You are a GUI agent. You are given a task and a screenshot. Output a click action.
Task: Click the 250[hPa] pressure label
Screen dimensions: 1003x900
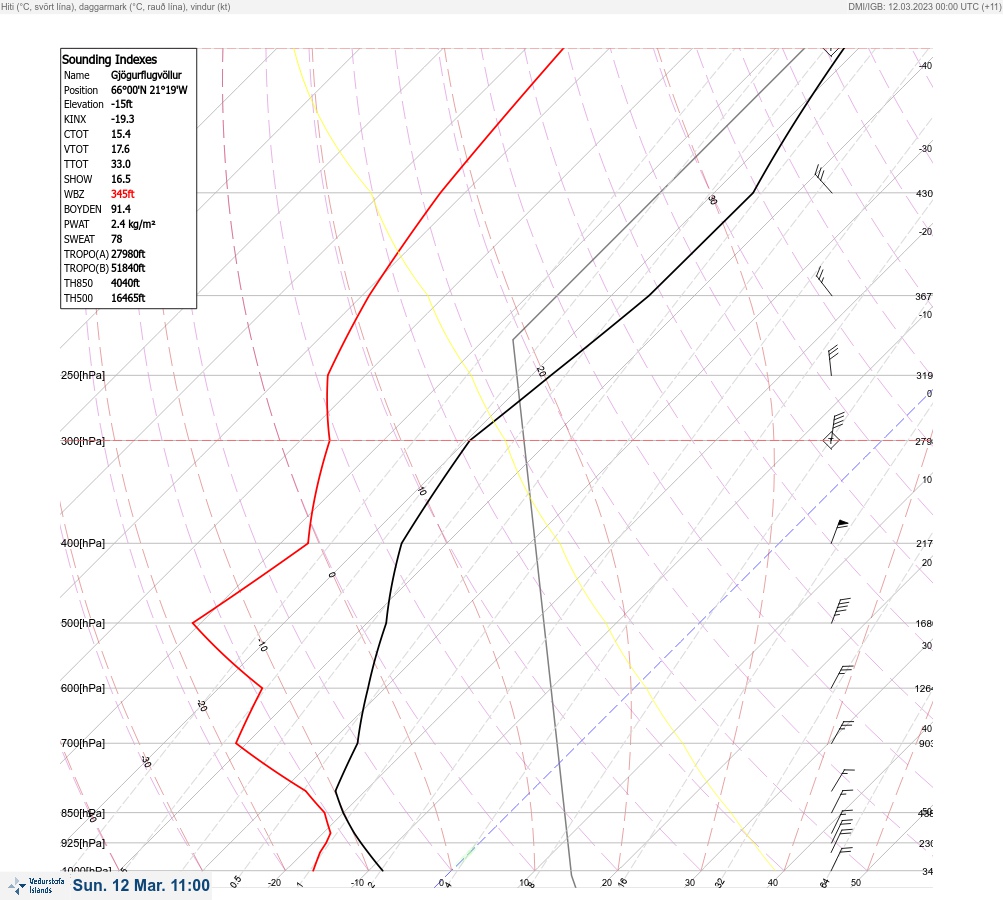83,375
